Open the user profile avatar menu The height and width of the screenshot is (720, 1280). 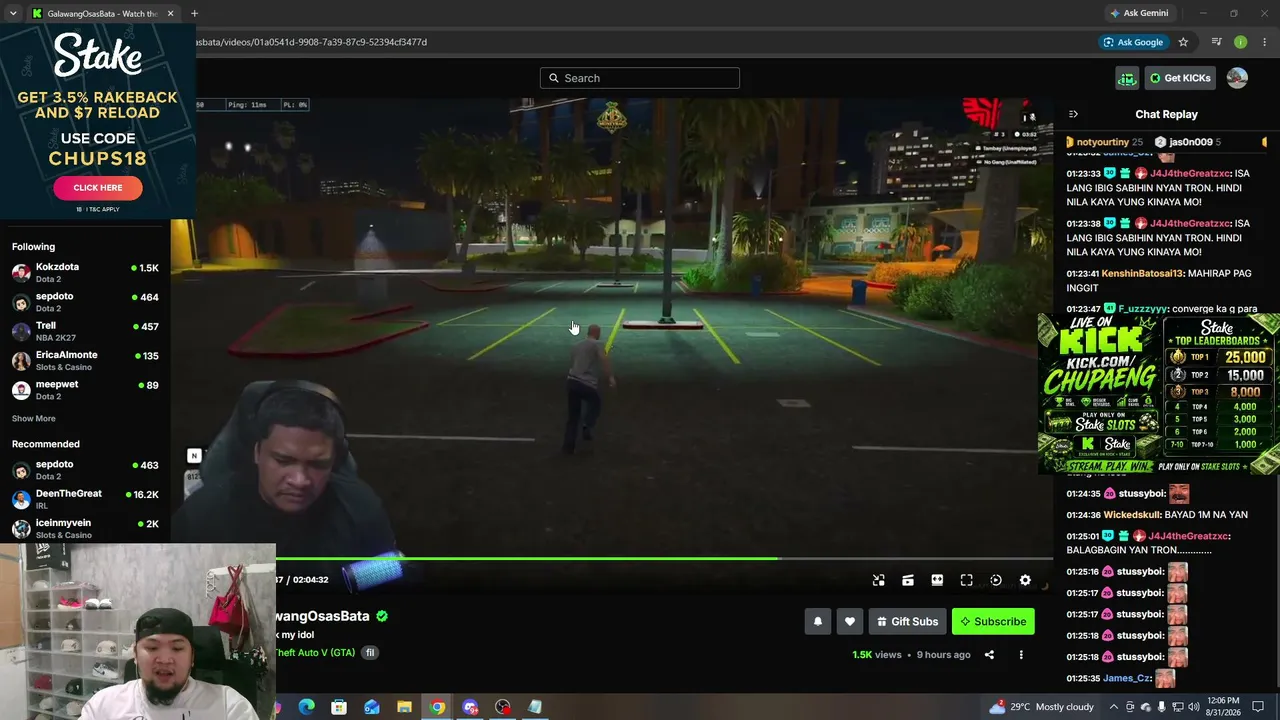(1237, 78)
